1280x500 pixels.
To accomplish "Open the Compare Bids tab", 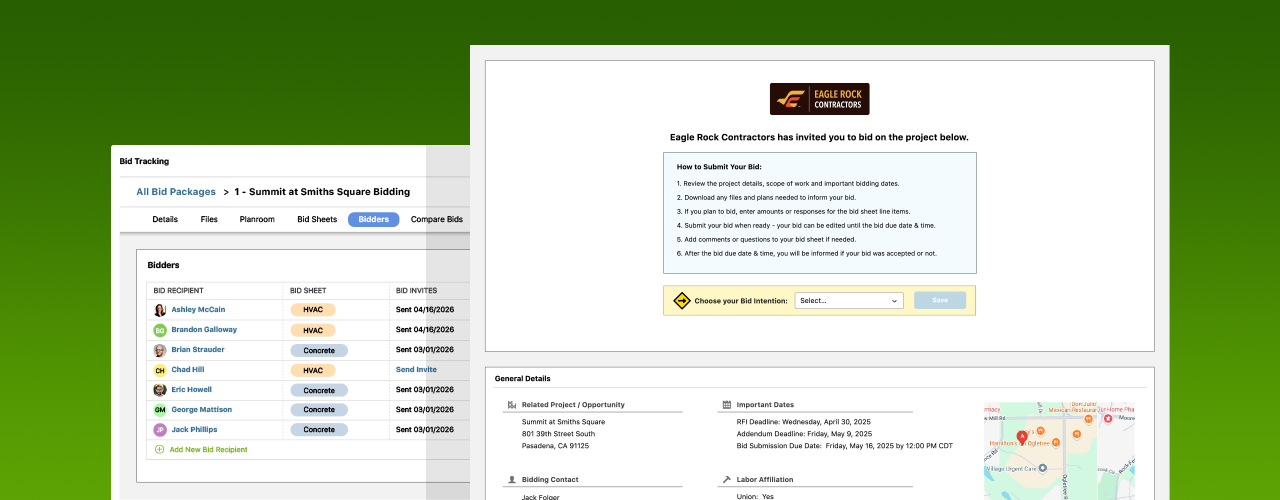I will [x=436, y=219].
